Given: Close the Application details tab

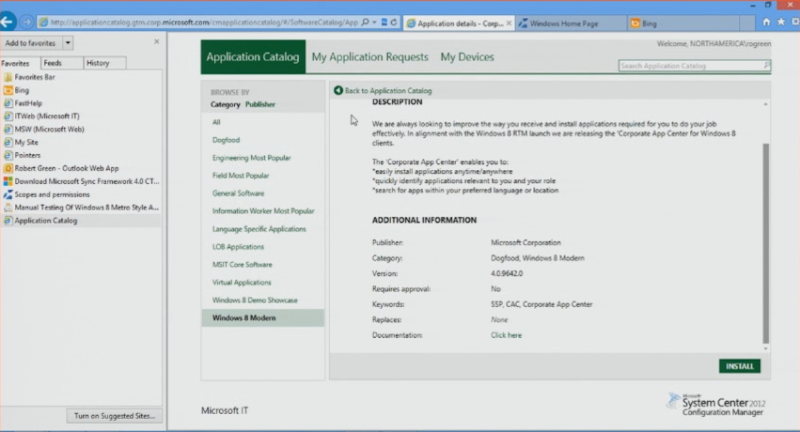Looking at the screenshot, I should coord(509,23).
